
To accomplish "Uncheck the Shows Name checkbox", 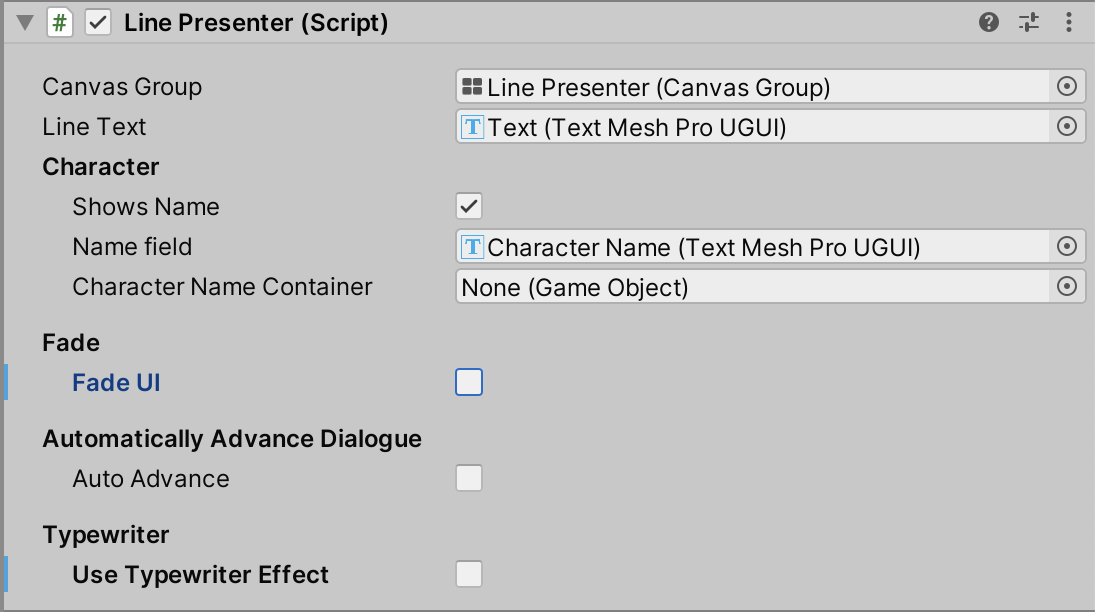I will pyautogui.click(x=469, y=207).
